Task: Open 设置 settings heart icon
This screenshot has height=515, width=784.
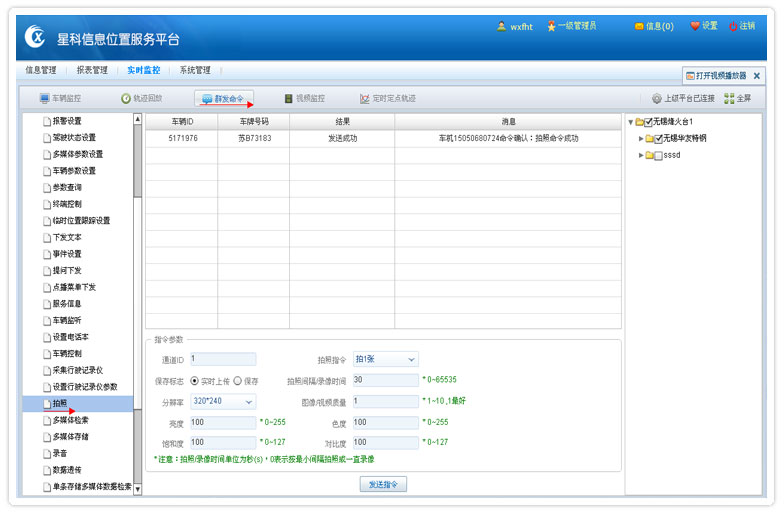Action: [x=695, y=26]
